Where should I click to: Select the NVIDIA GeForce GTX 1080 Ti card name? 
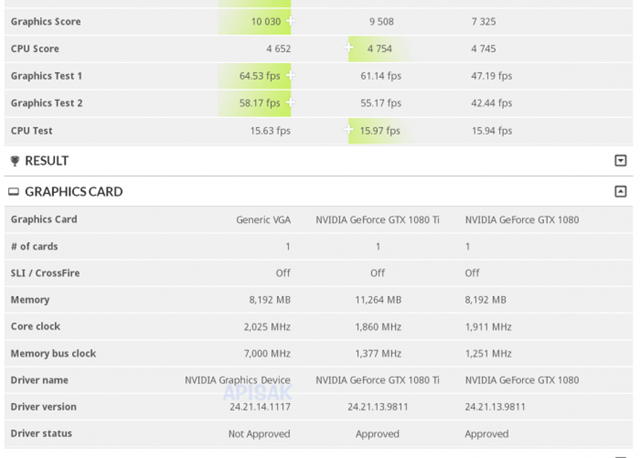[x=377, y=220]
